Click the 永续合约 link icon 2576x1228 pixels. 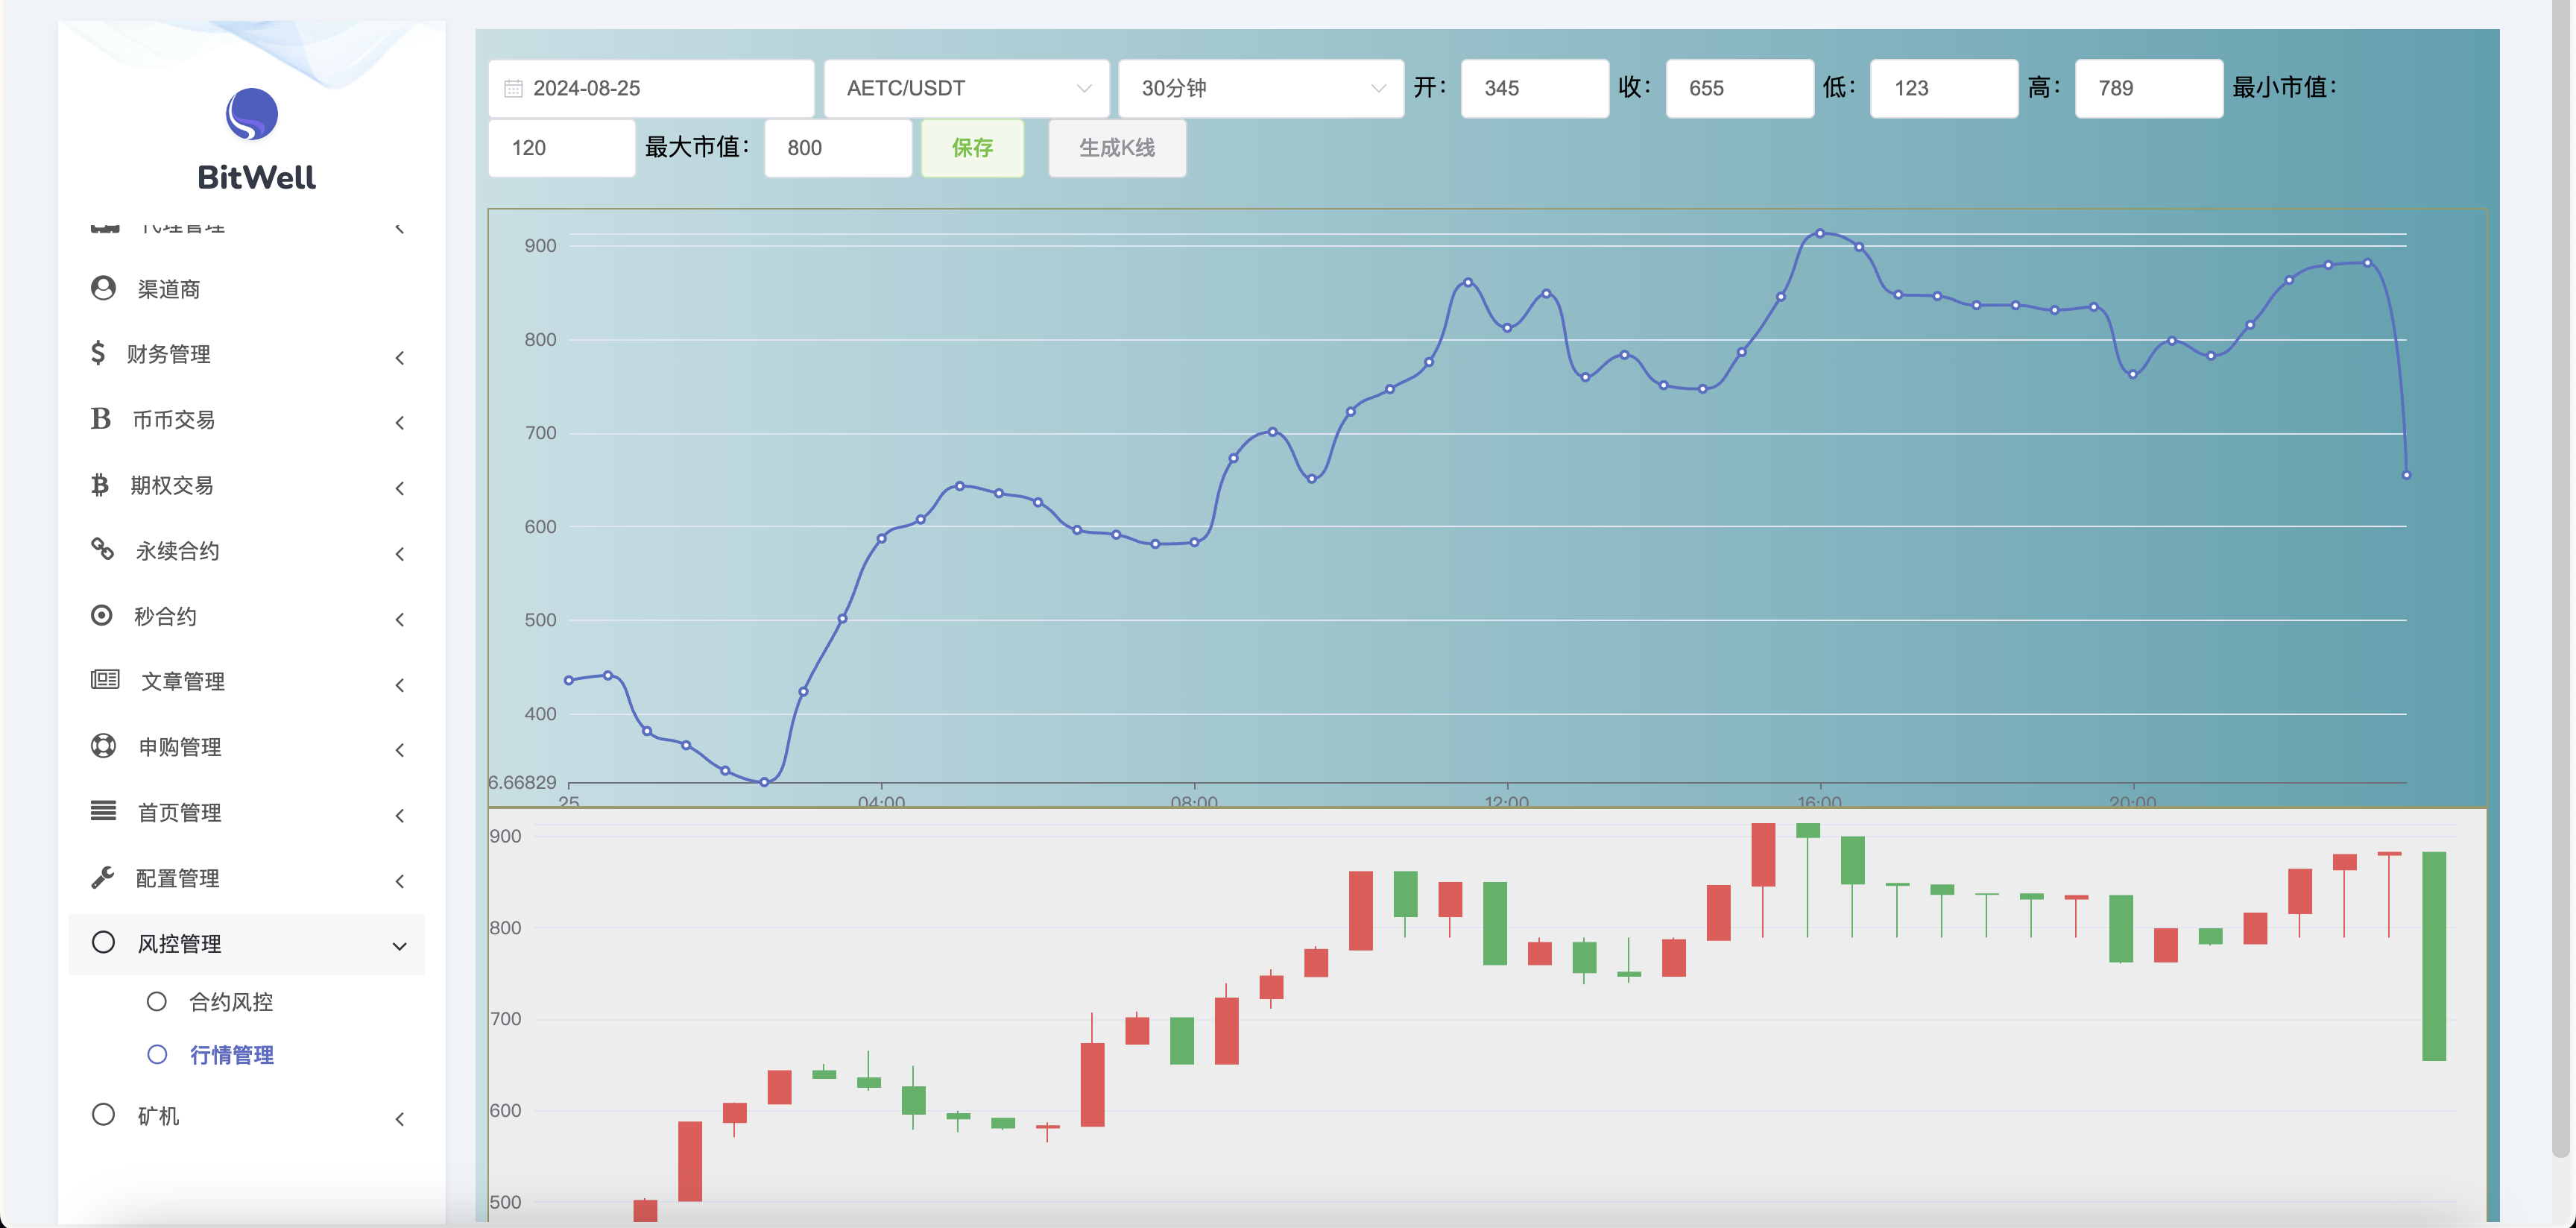[x=102, y=549]
